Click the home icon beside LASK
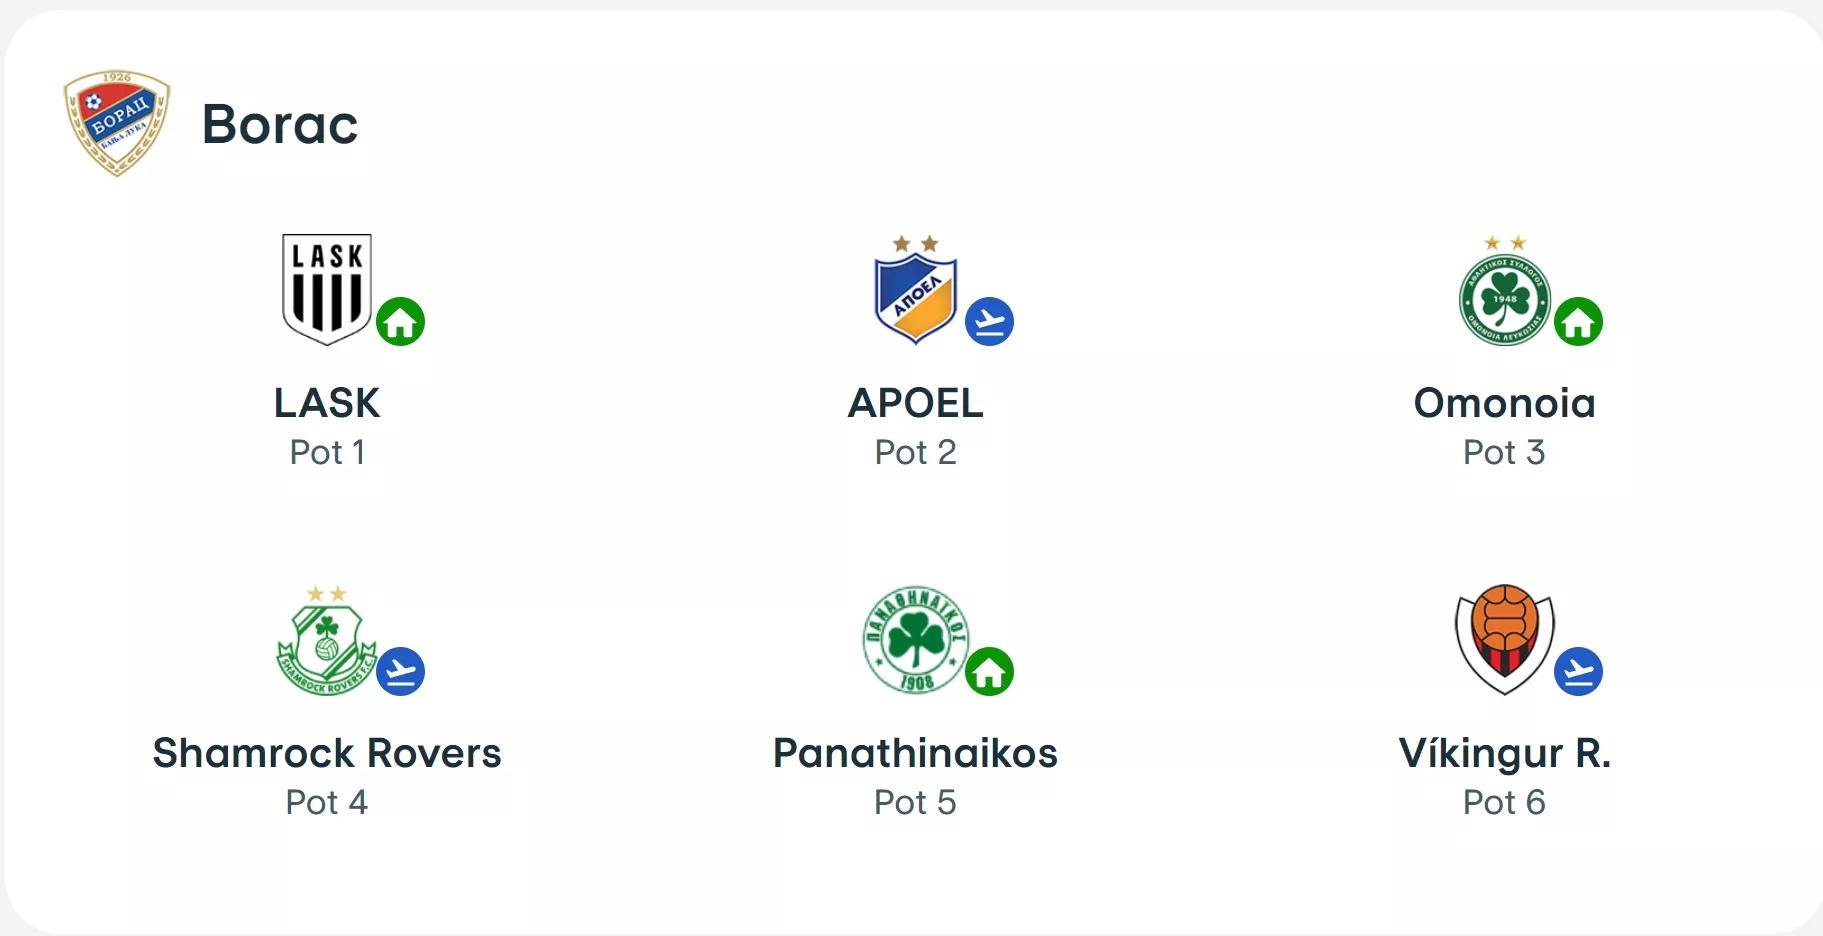Viewport: 1823px width, 936px height. click(401, 322)
